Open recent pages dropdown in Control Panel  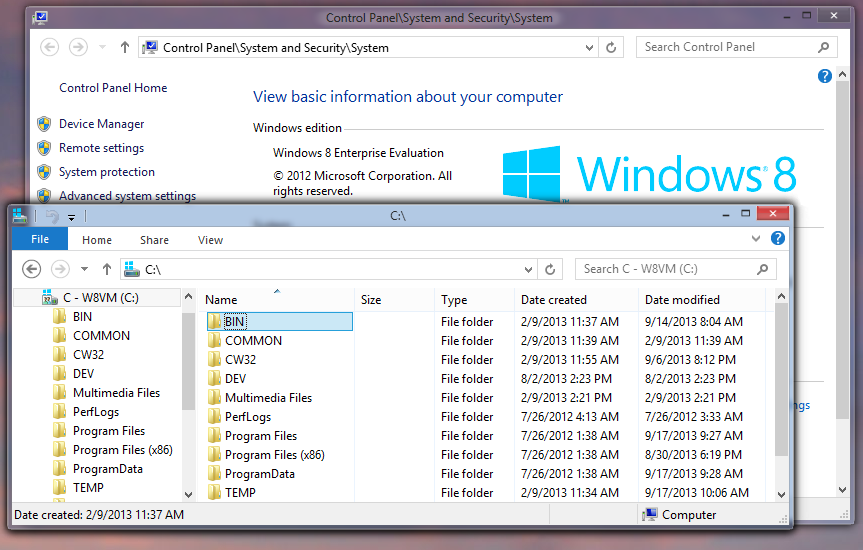click(x=102, y=47)
